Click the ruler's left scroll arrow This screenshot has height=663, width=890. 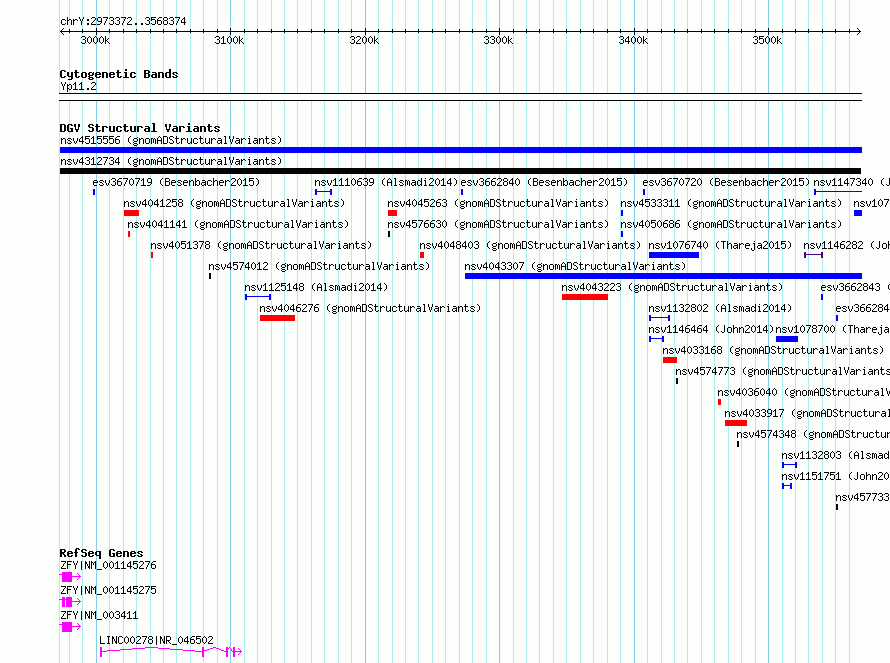click(62, 32)
